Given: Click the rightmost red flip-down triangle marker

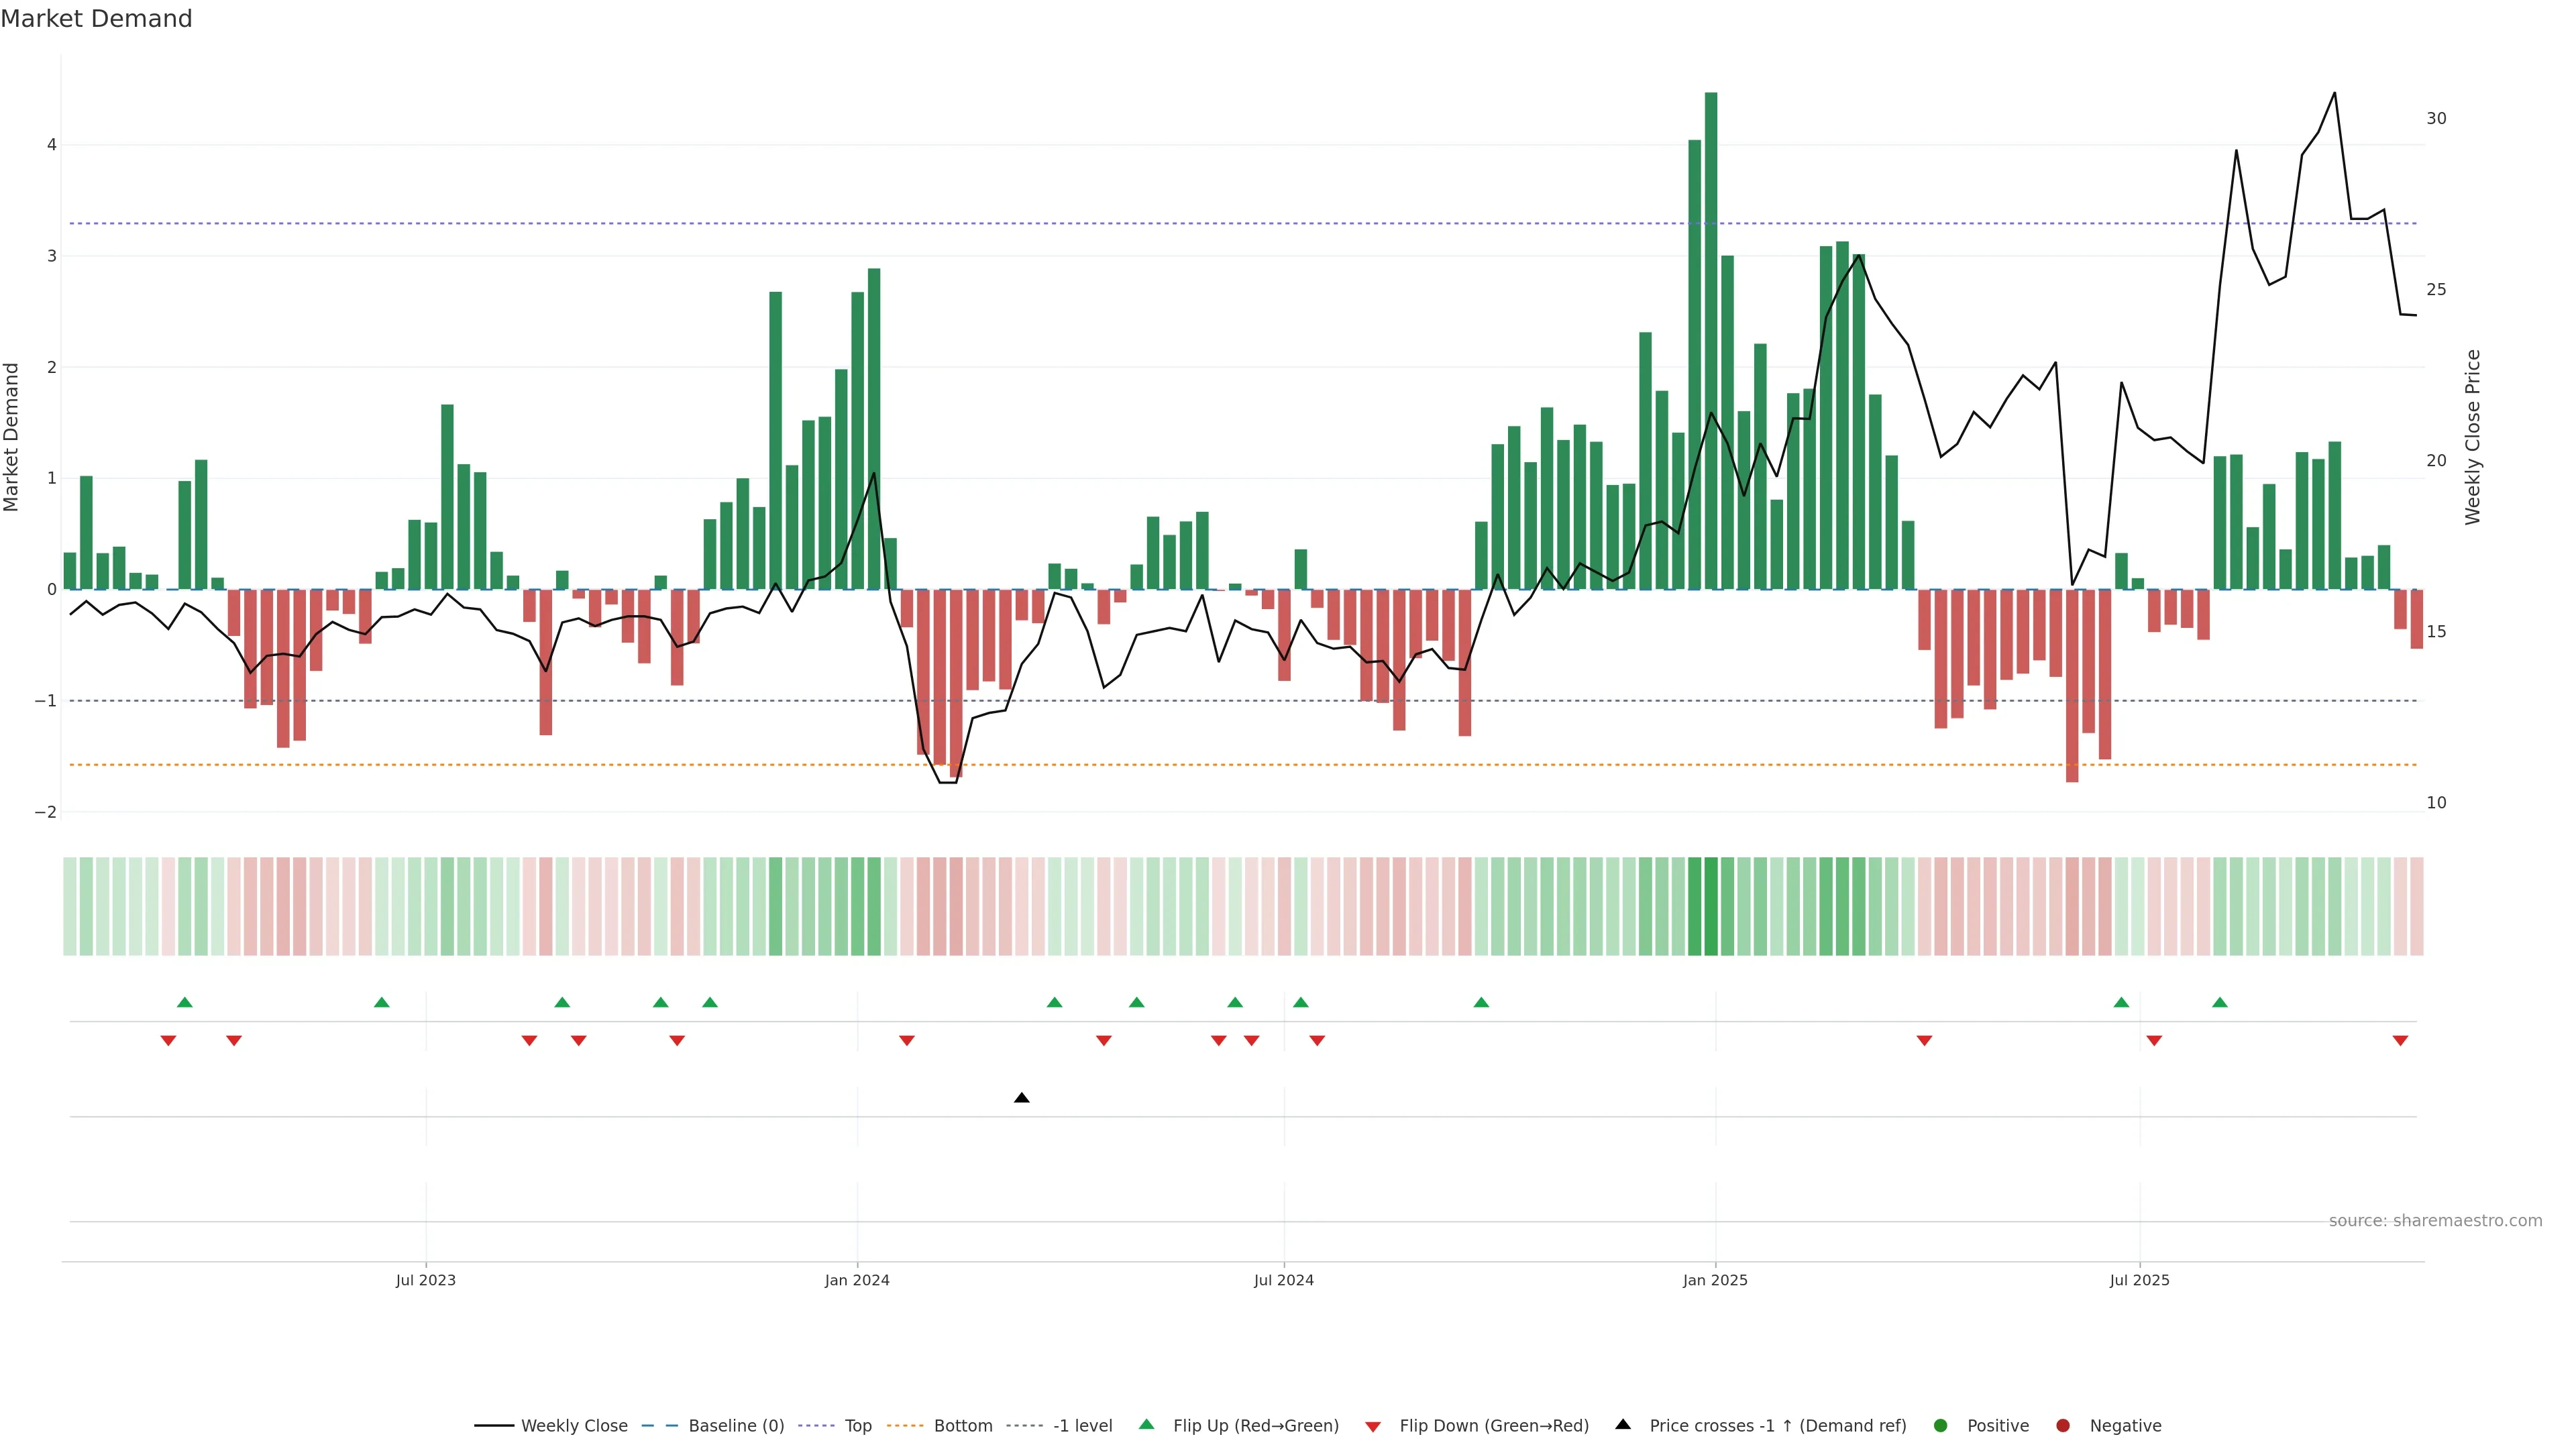Looking at the screenshot, I should 2400,1041.
